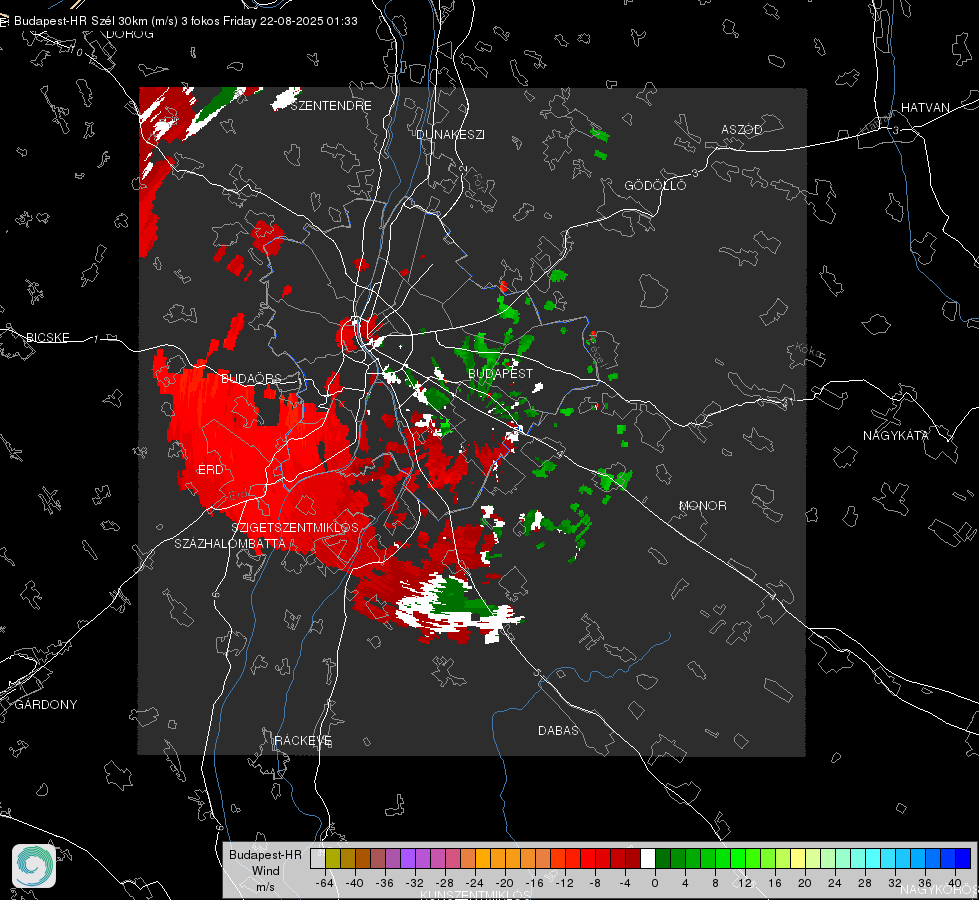The height and width of the screenshot is (900, 979).
Task: Click the legend value label -12
Action: [564, 883]
